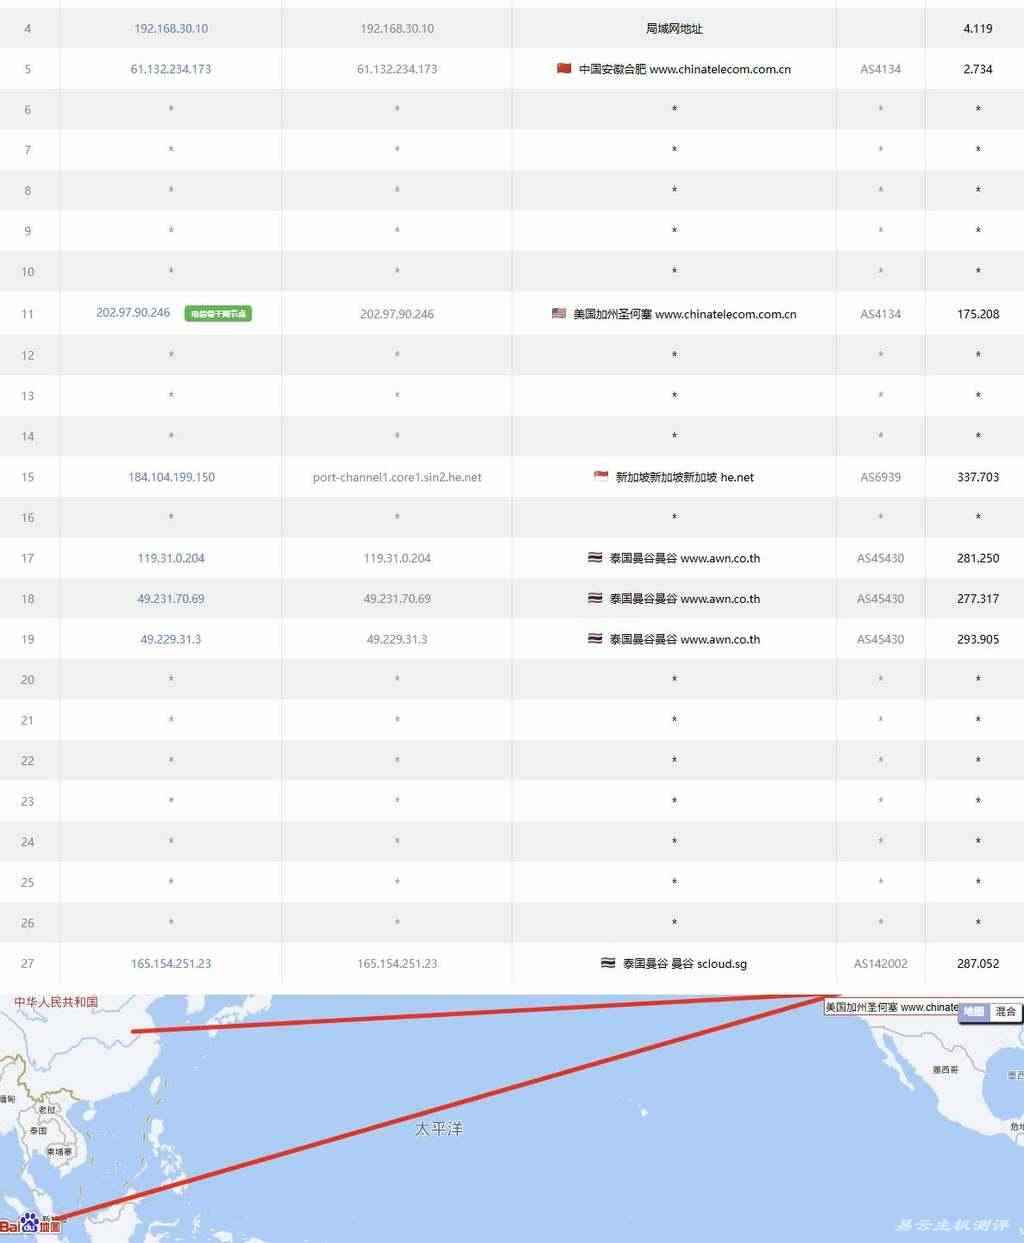Select 泰国曼谷 曼谷 scloud.sg location text

click(685, 964)
